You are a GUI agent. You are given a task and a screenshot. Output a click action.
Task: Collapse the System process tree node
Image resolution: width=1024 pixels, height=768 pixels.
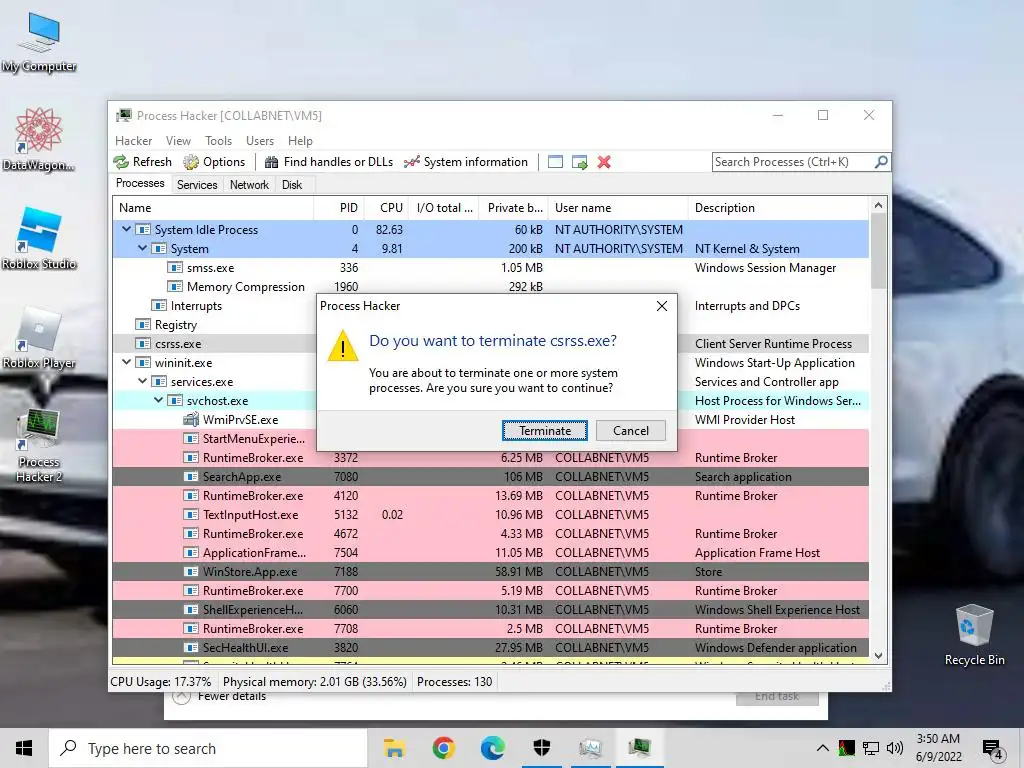click(x=142, y=248)
